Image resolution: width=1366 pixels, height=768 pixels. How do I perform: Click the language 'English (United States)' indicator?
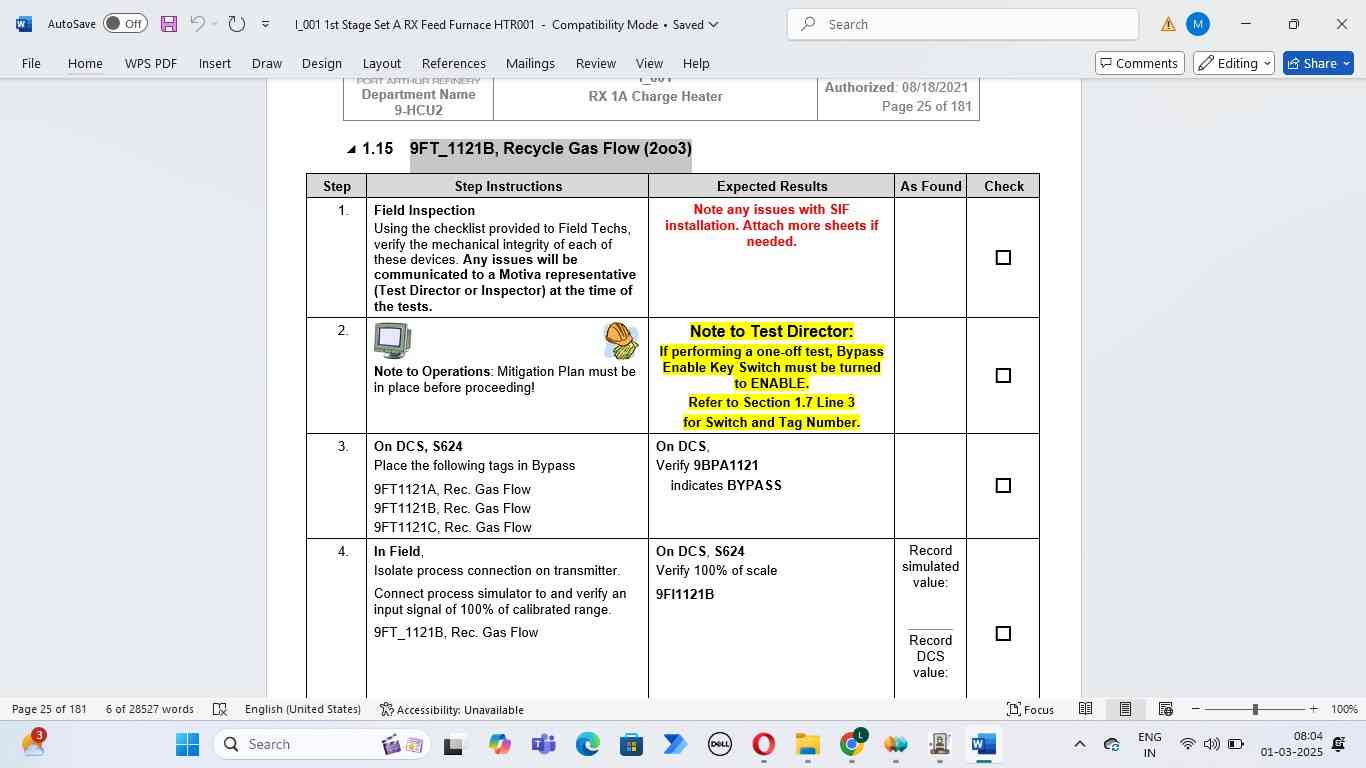click(x=302, y=709)
